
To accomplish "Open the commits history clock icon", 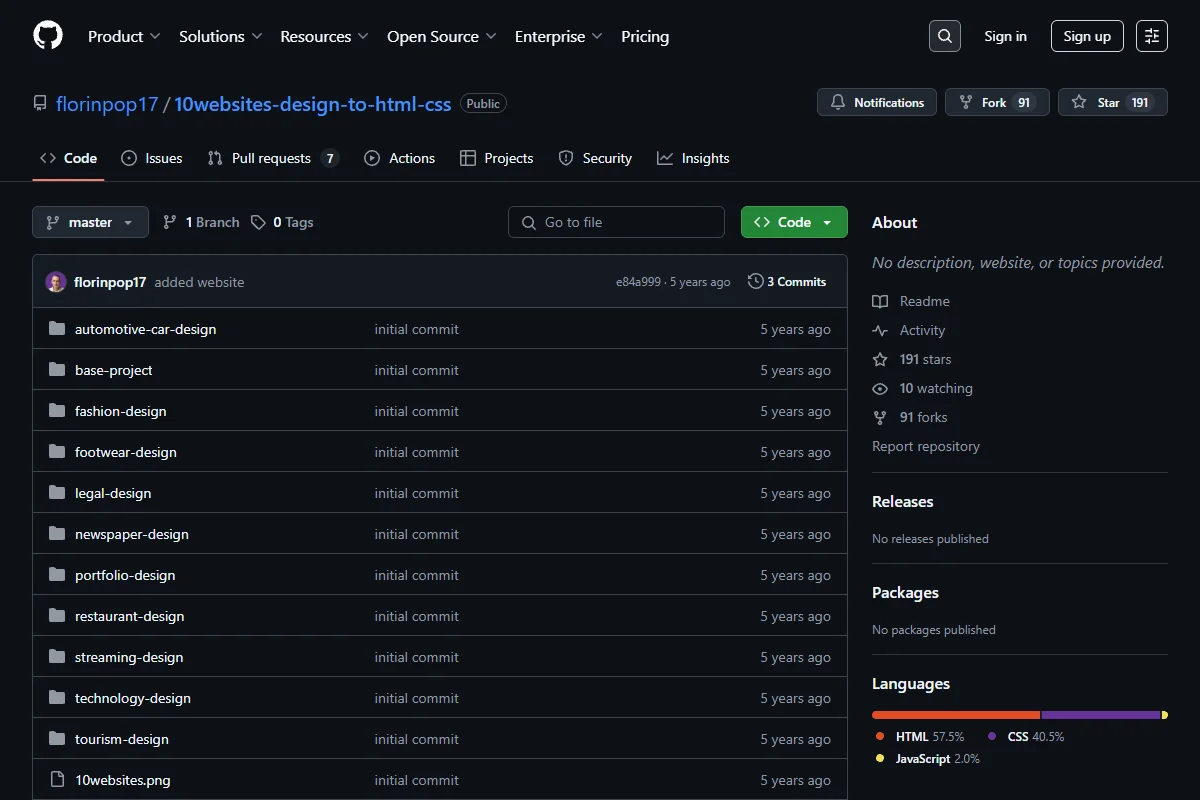I will click(756, 282).
